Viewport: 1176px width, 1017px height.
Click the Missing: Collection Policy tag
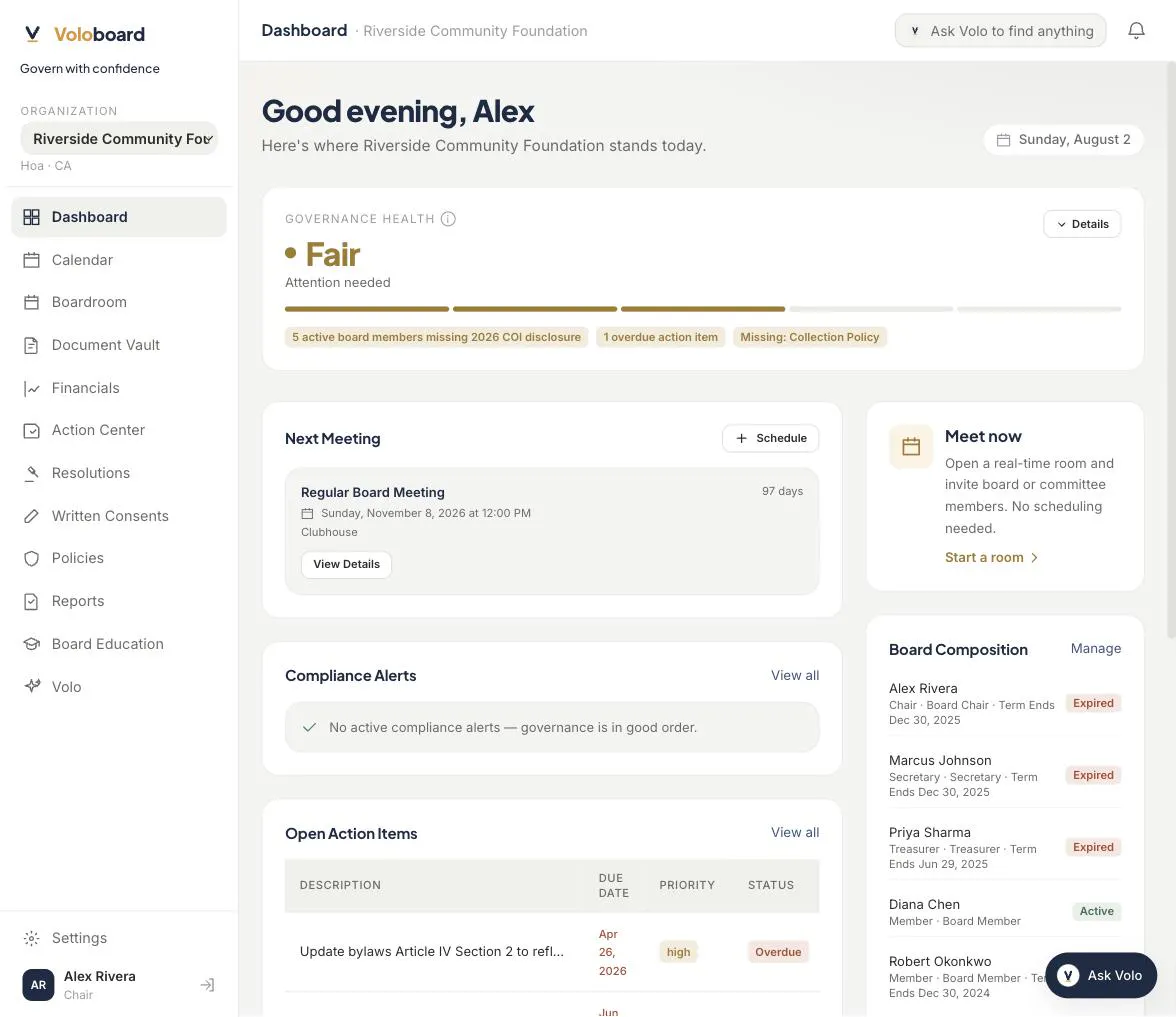click(x=809, y=338)
